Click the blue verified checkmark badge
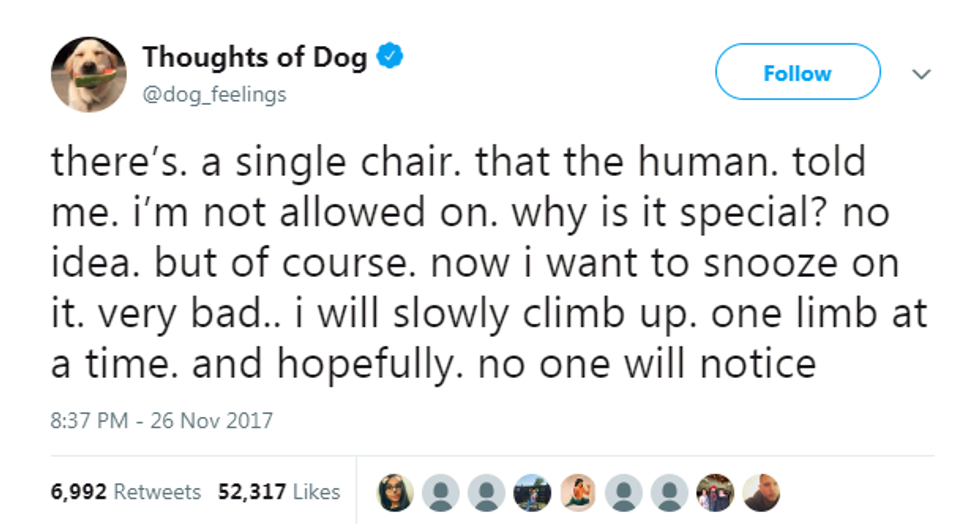 [x=391, y=58]
